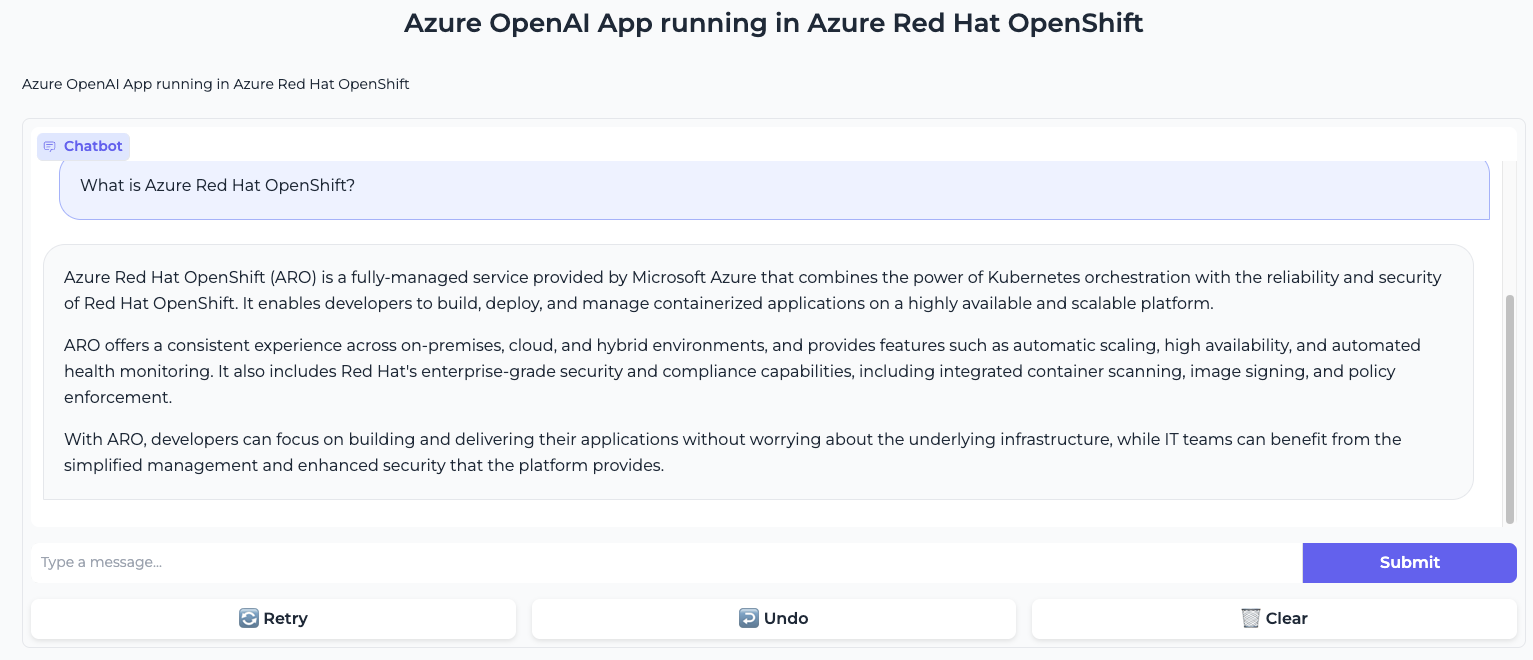
Task: Click the Chatbot speech bubble icon
Action: (49, 146)
